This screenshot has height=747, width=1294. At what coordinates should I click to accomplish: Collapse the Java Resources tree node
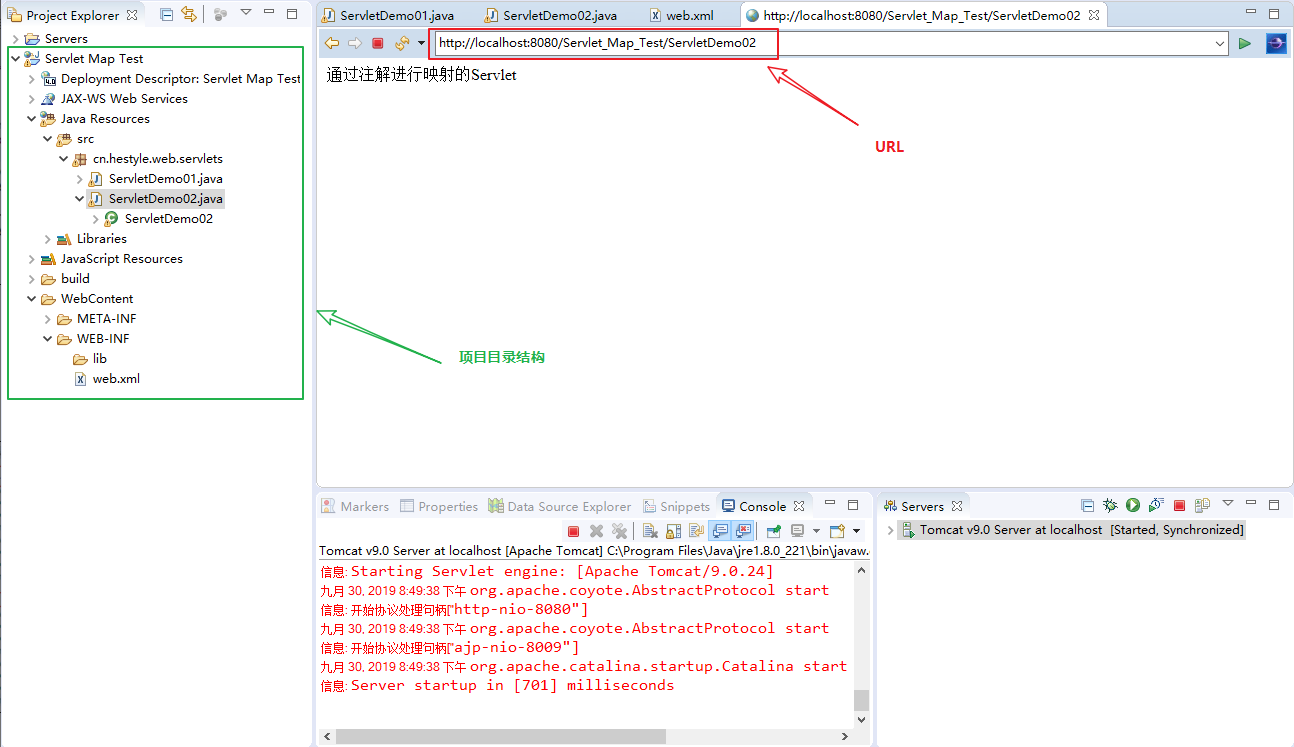[31, 118]
